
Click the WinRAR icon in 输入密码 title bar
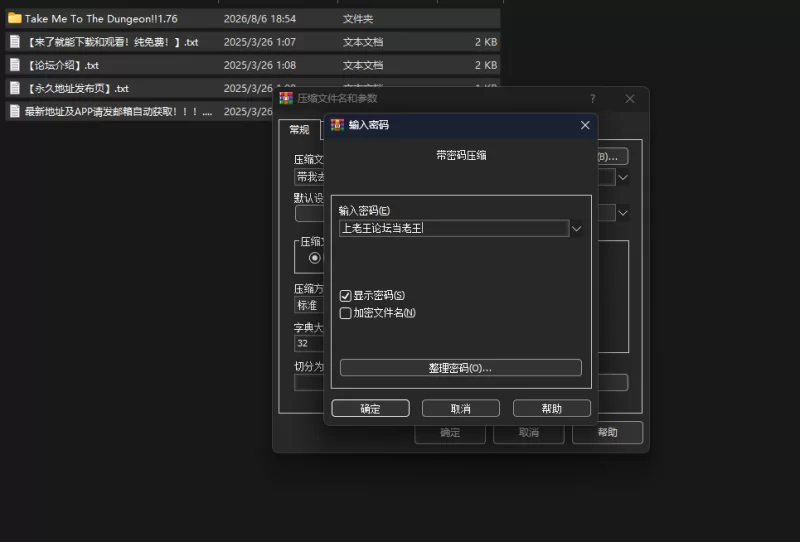click(337, 125)
